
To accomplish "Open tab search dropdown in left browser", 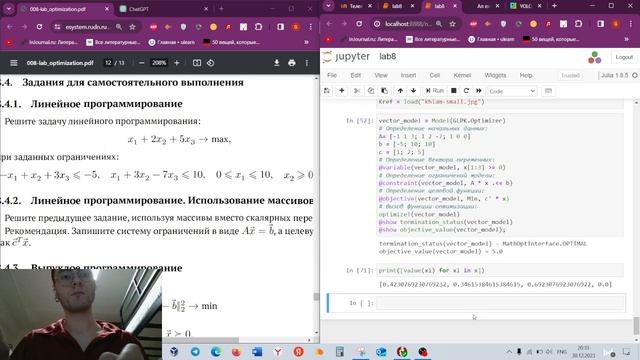I will (x=9, y=9).
